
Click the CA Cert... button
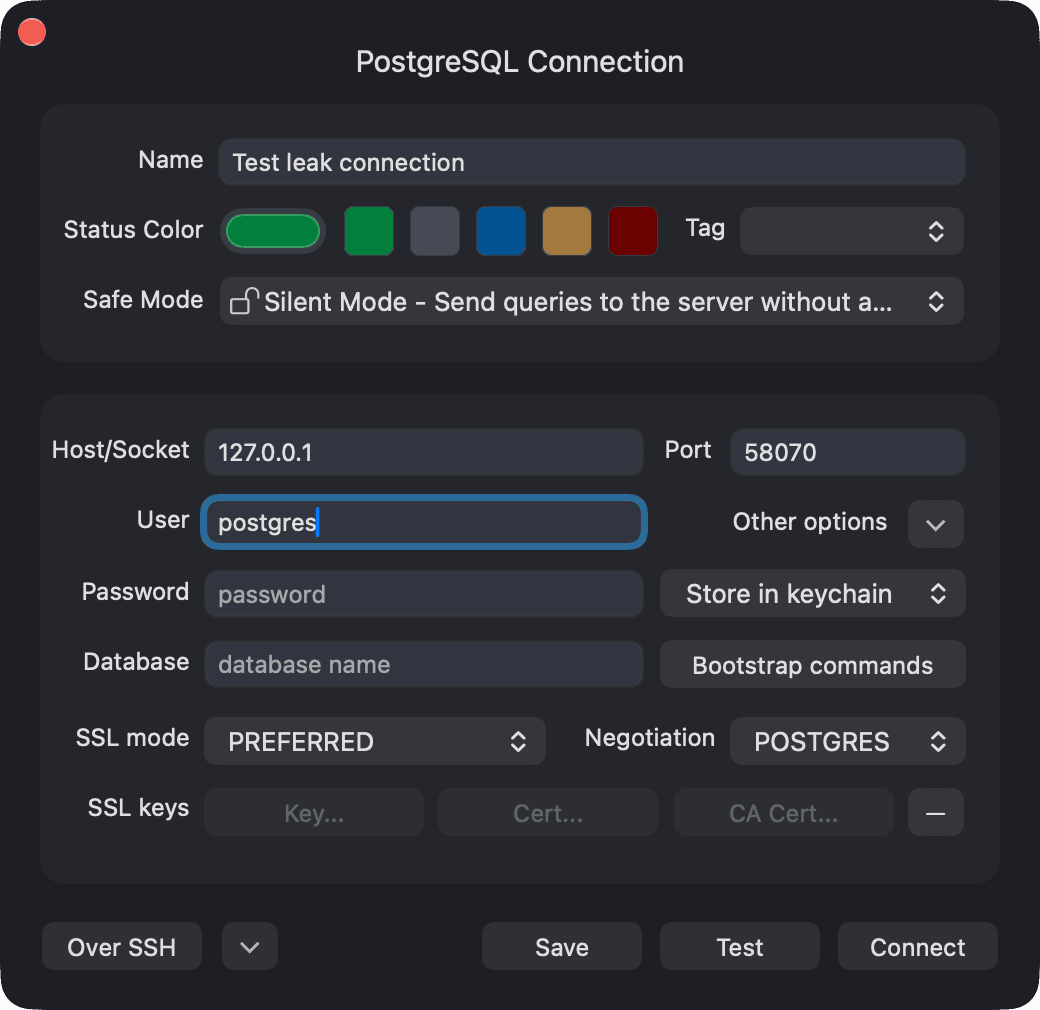coord(783,812)
